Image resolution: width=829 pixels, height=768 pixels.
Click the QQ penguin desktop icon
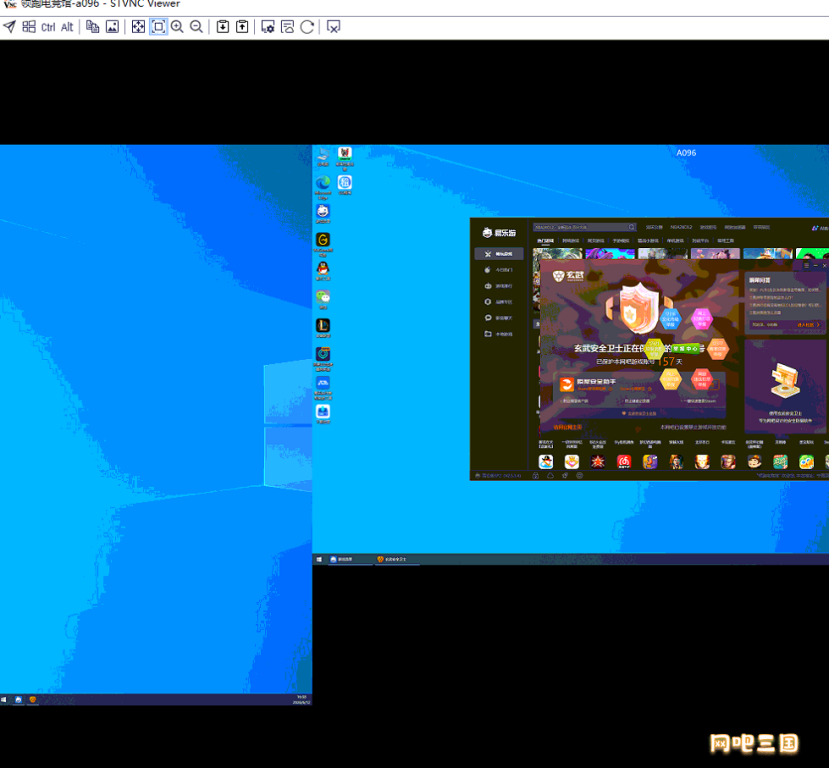(x=323, y=270)
